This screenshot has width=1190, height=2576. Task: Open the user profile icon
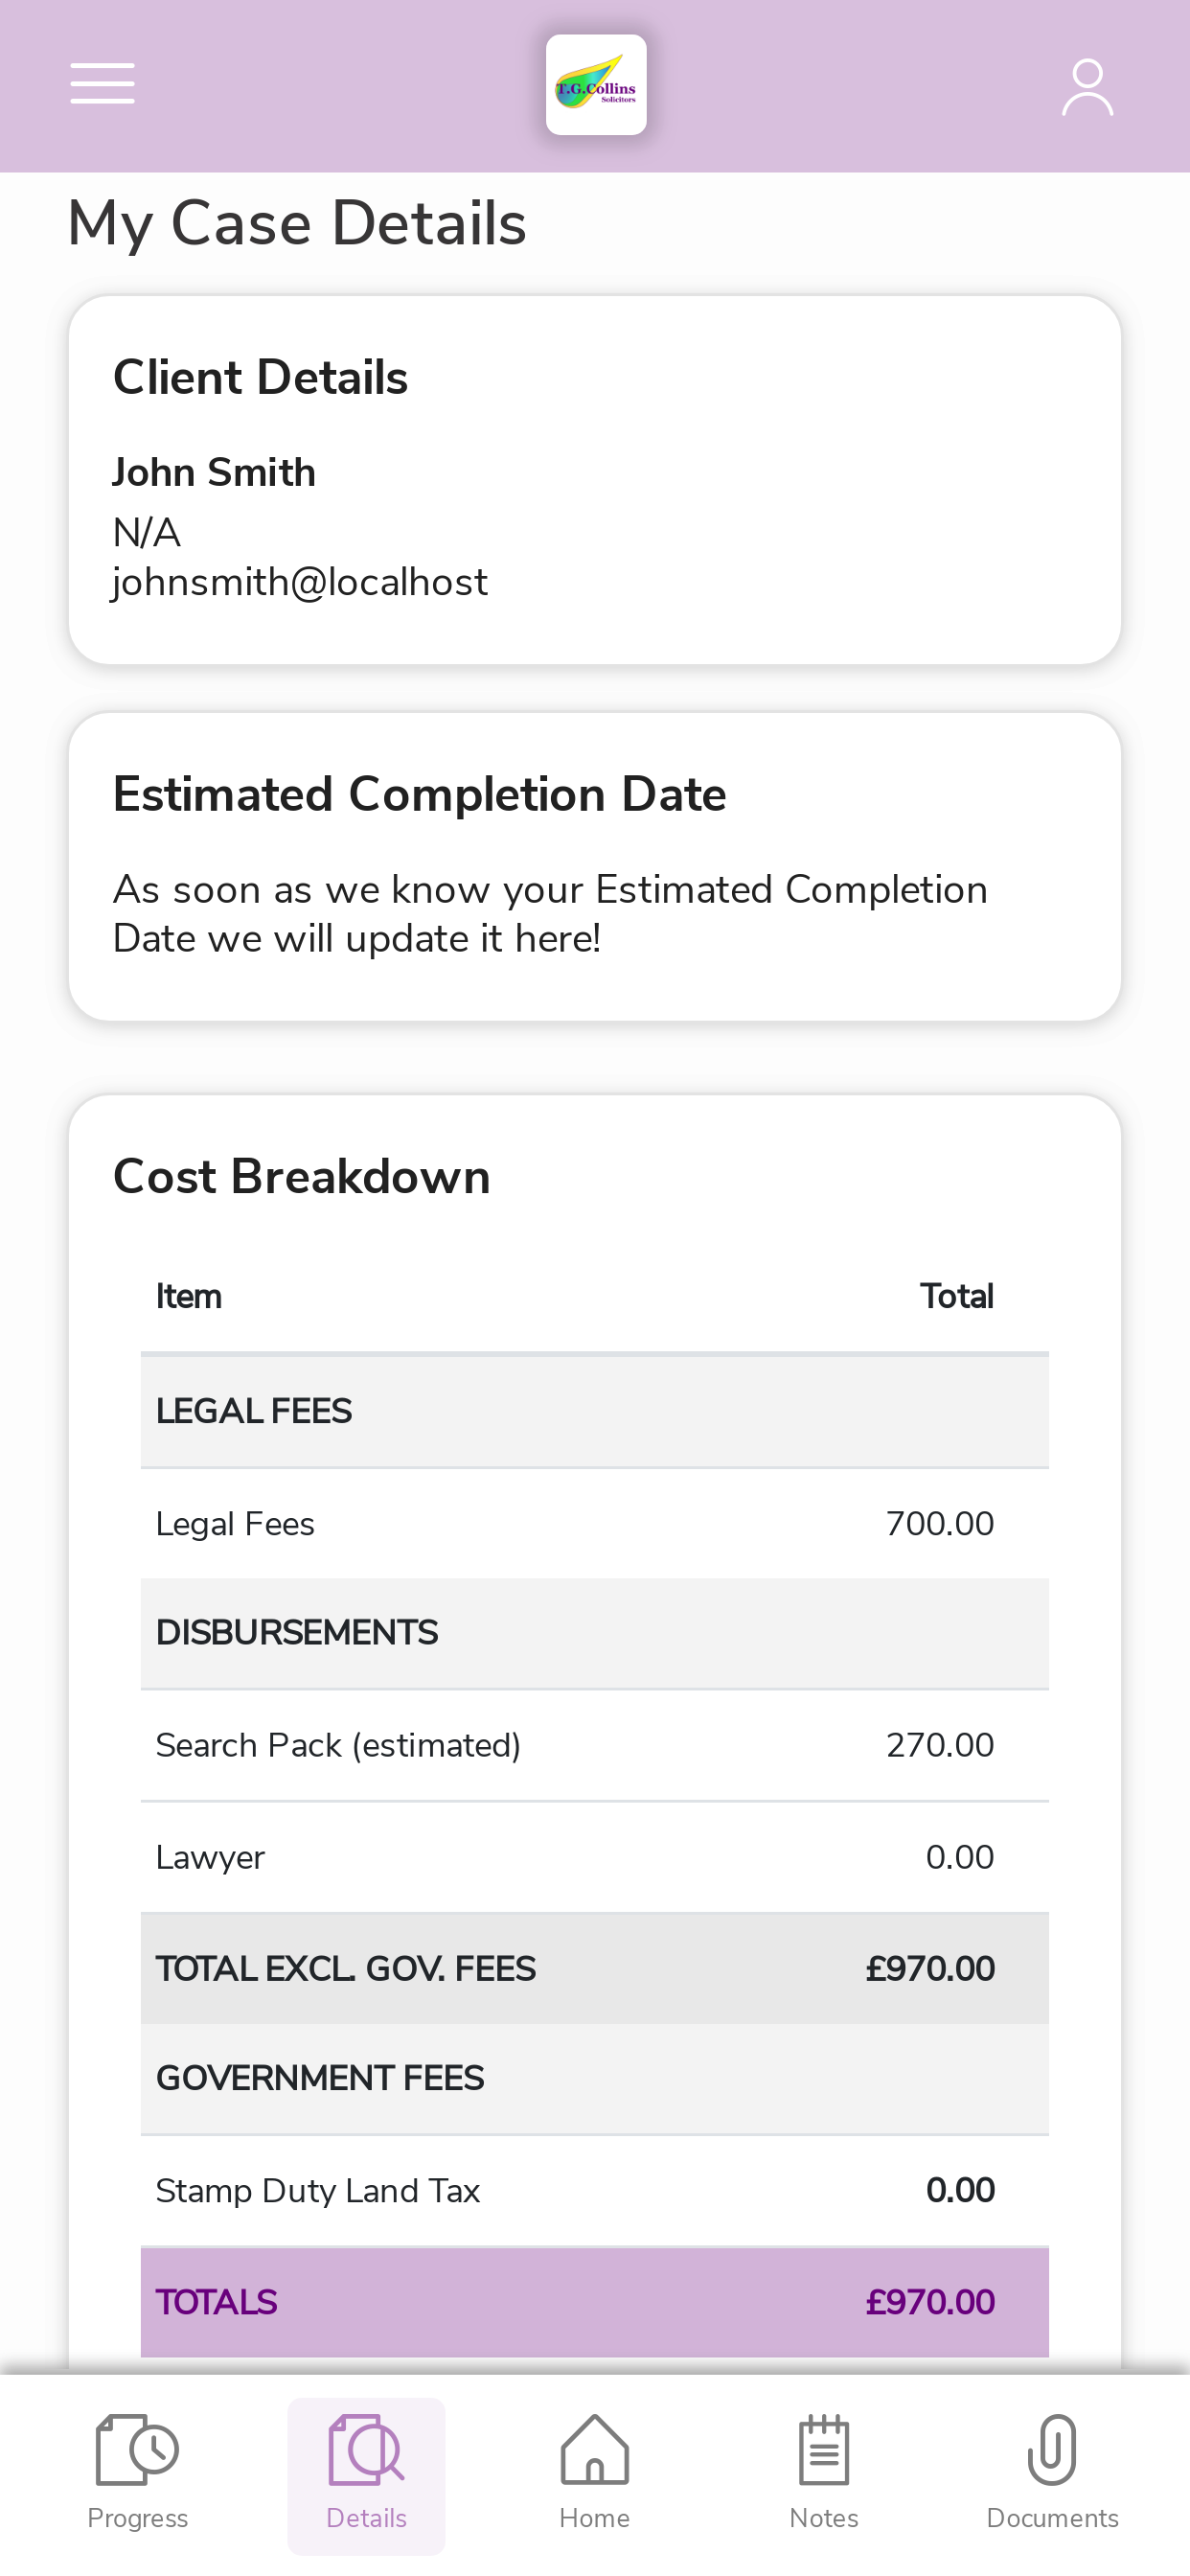1087,87
